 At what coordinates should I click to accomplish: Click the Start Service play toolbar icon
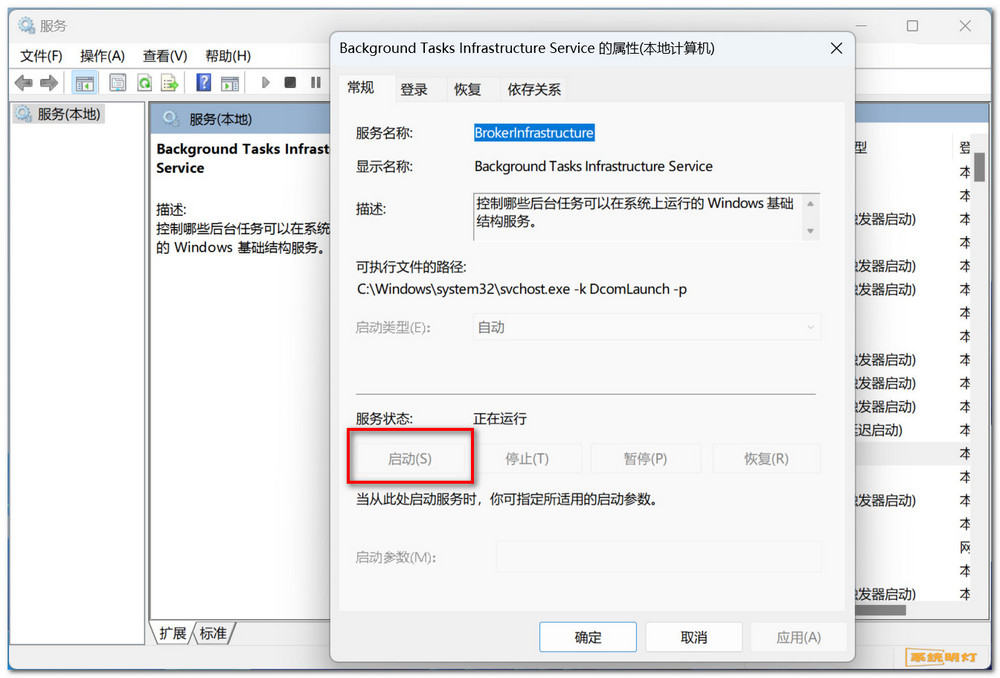266,82
